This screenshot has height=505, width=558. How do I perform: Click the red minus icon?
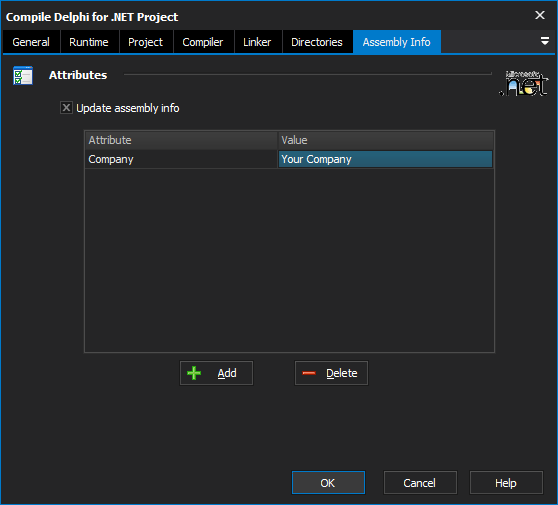coord(309,373)
